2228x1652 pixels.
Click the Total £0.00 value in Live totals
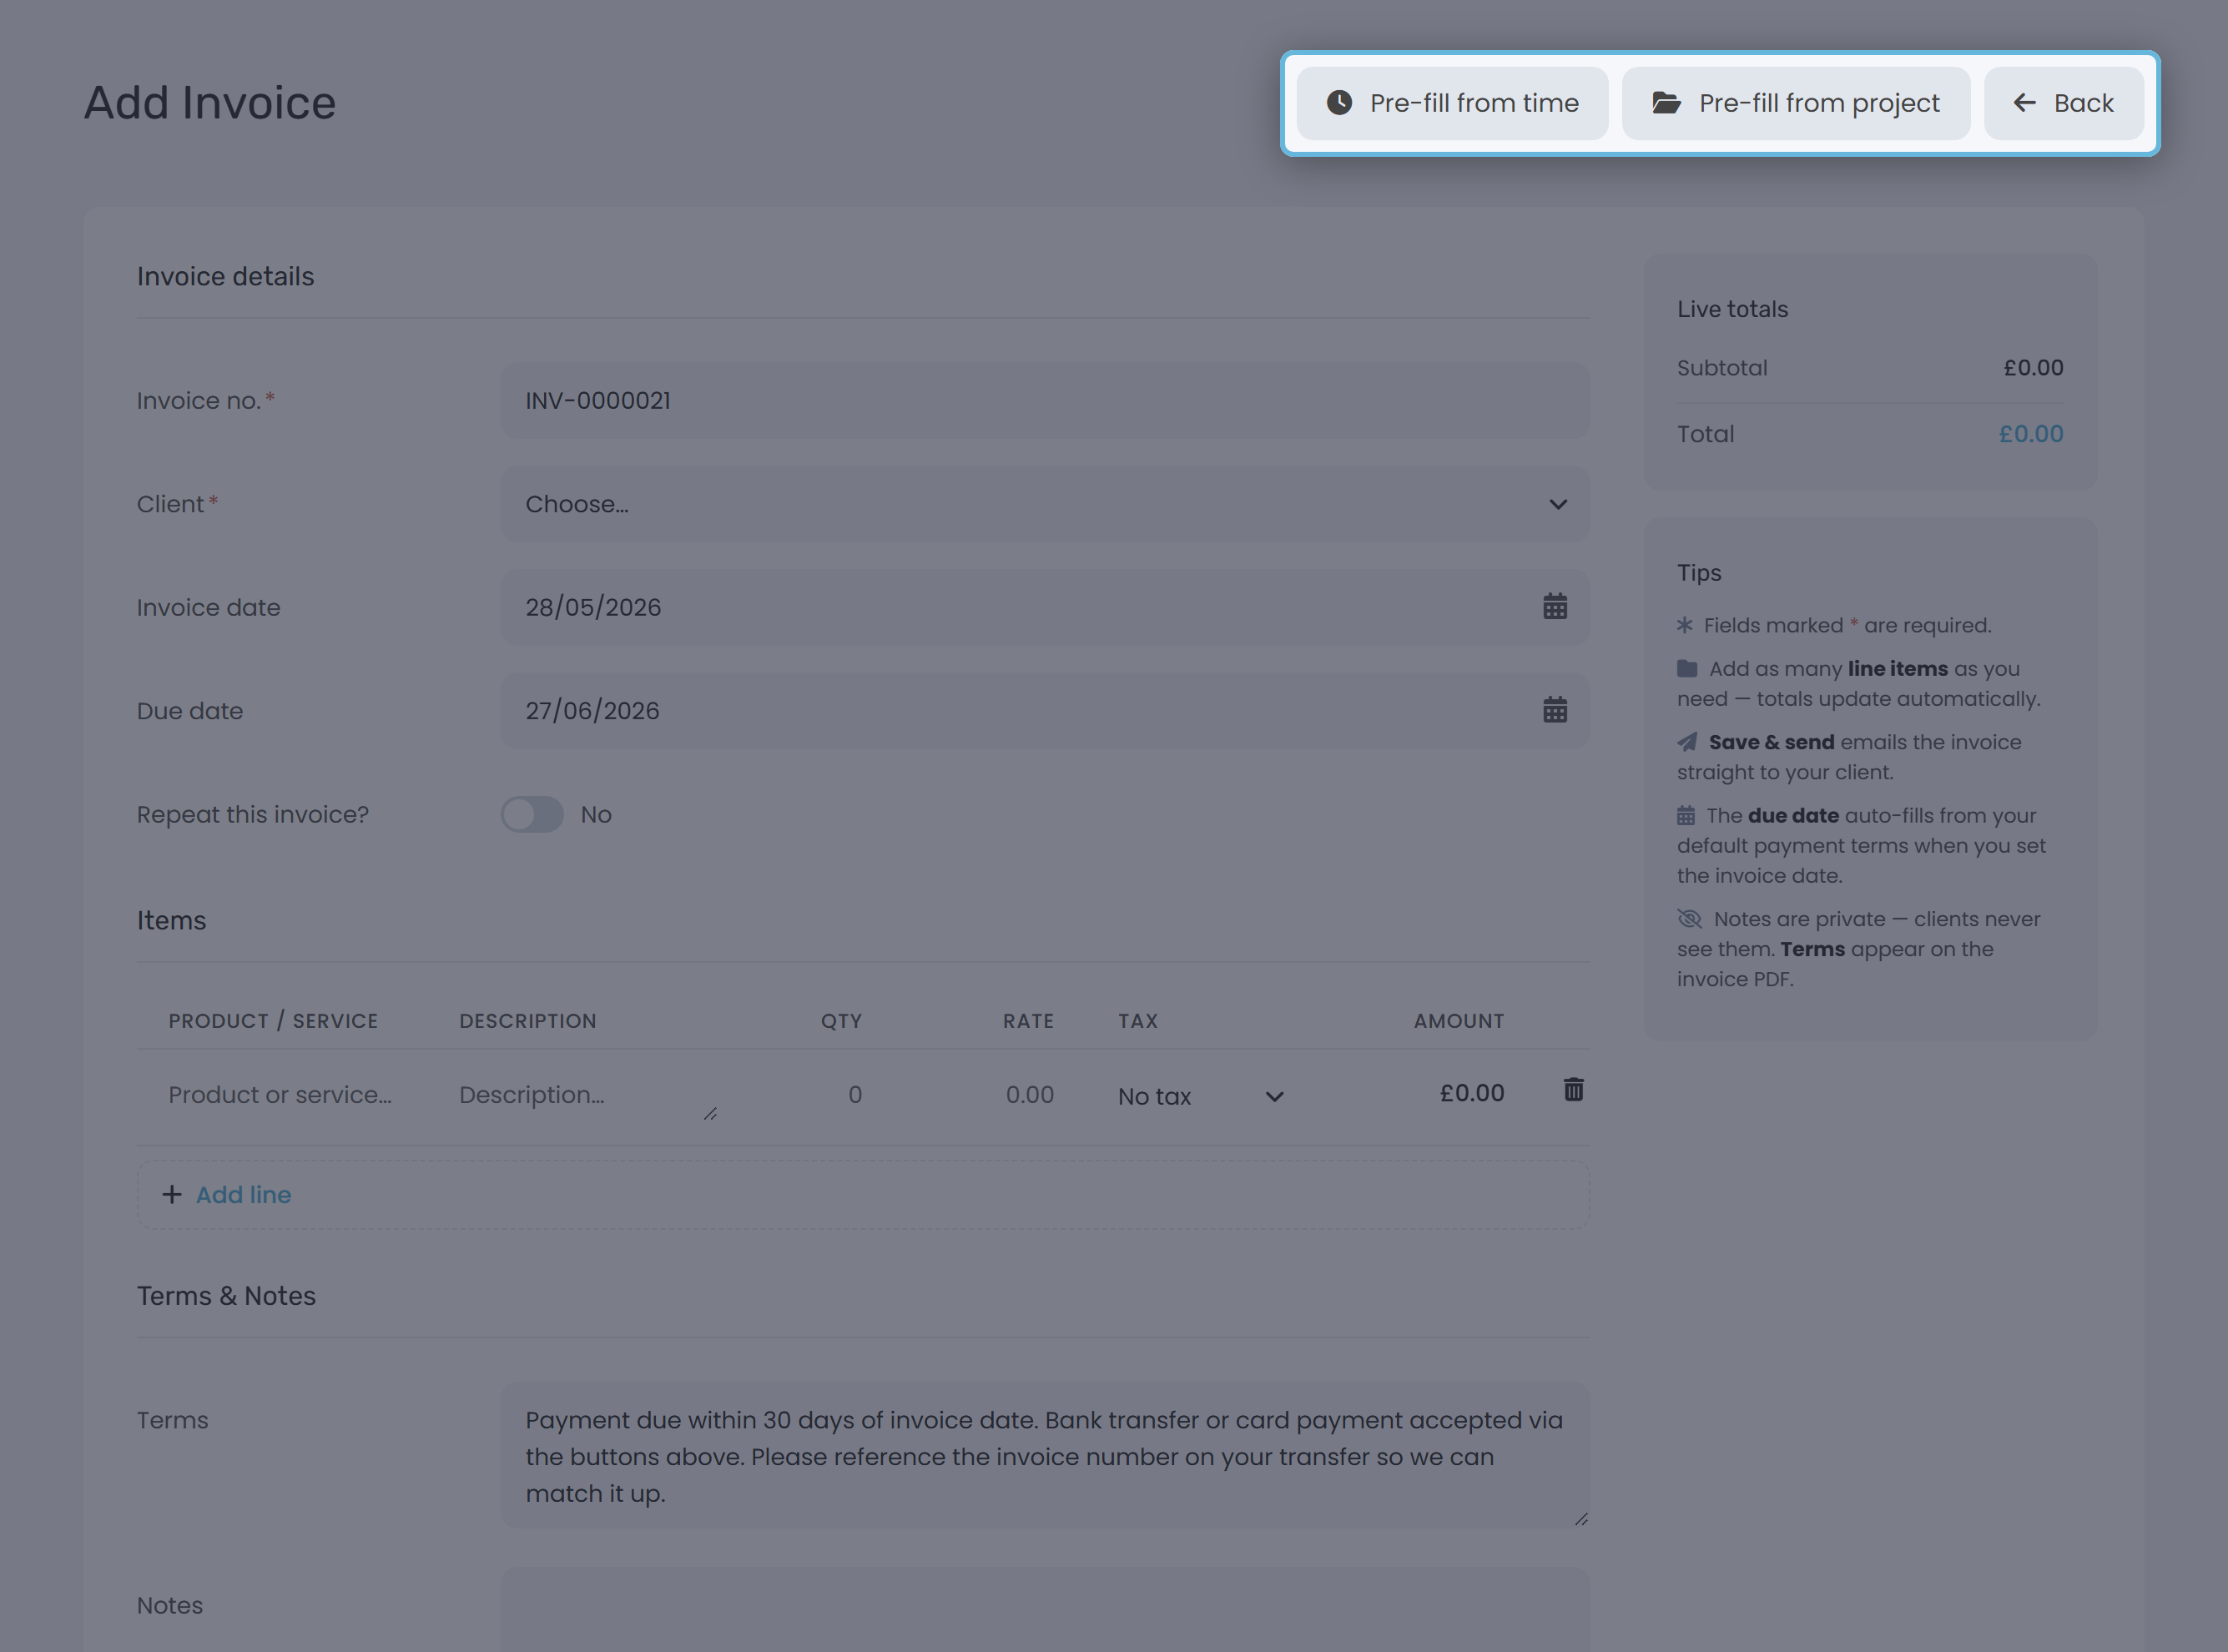(x=2031, y=434)
